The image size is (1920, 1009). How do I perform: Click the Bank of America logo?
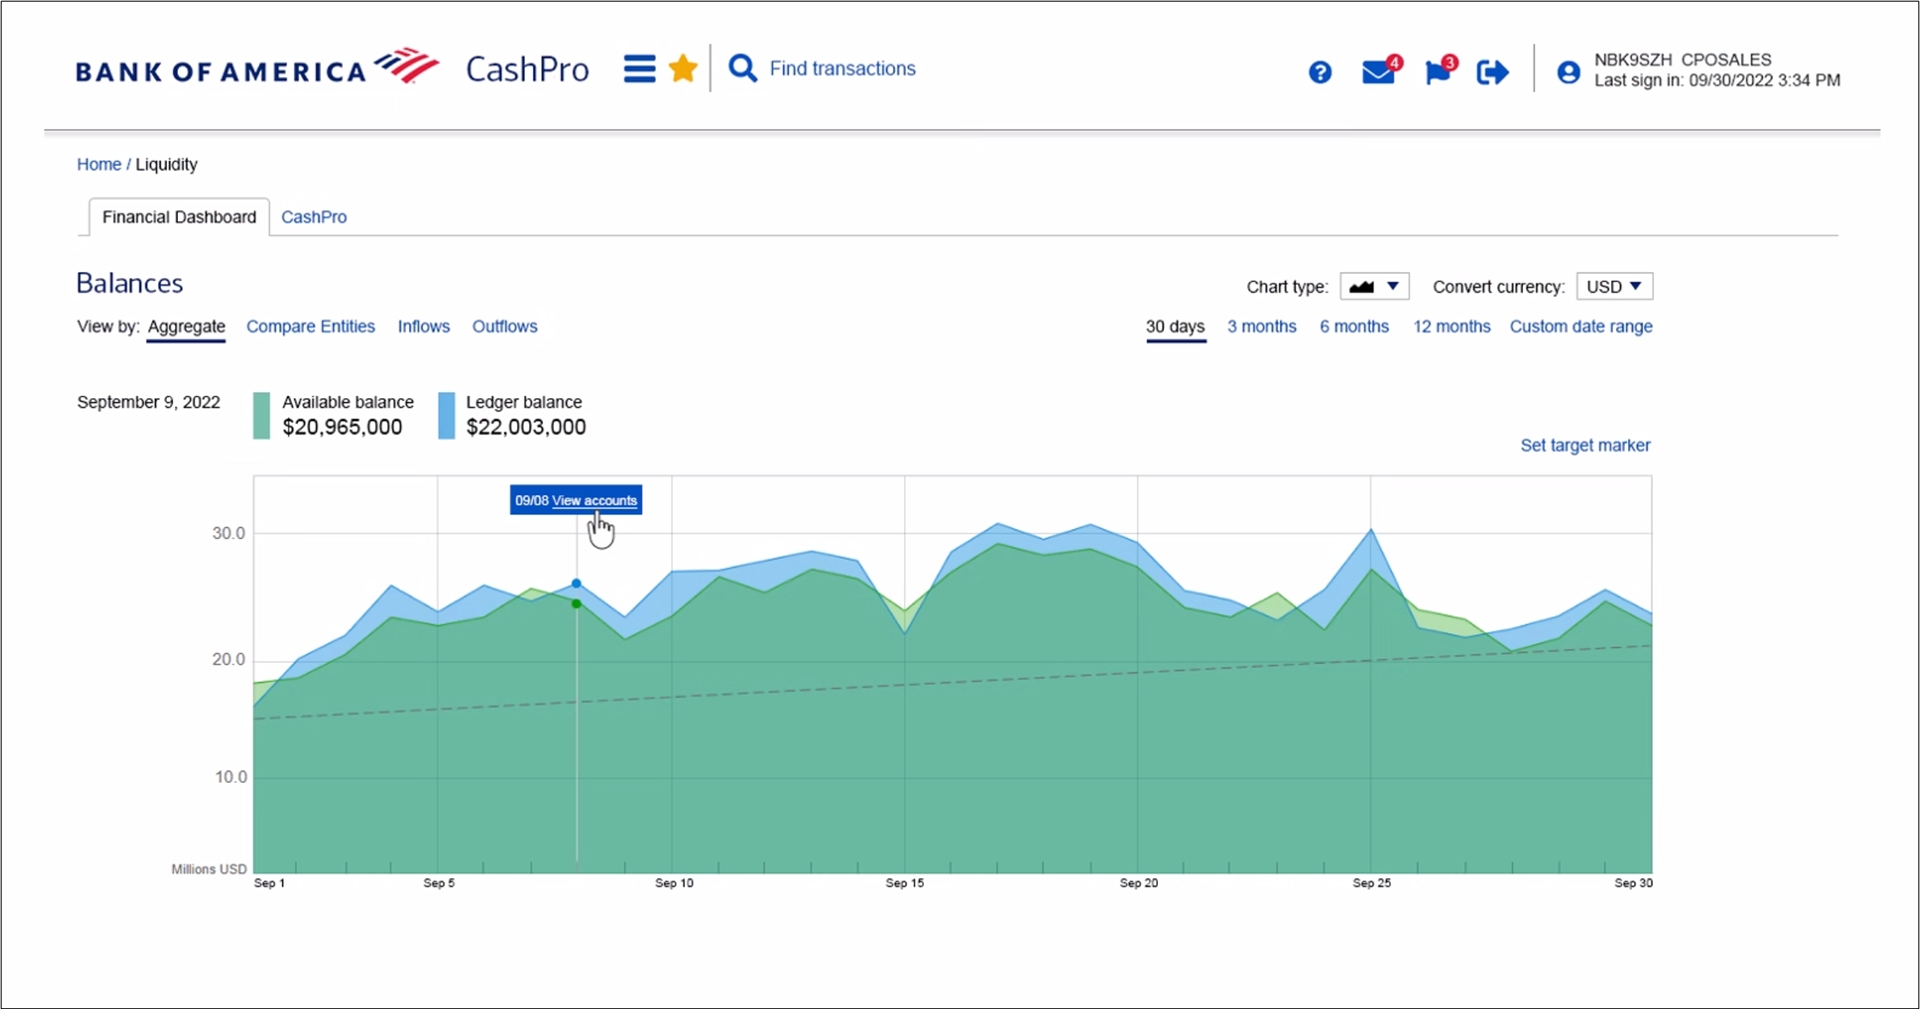(257, 68)
